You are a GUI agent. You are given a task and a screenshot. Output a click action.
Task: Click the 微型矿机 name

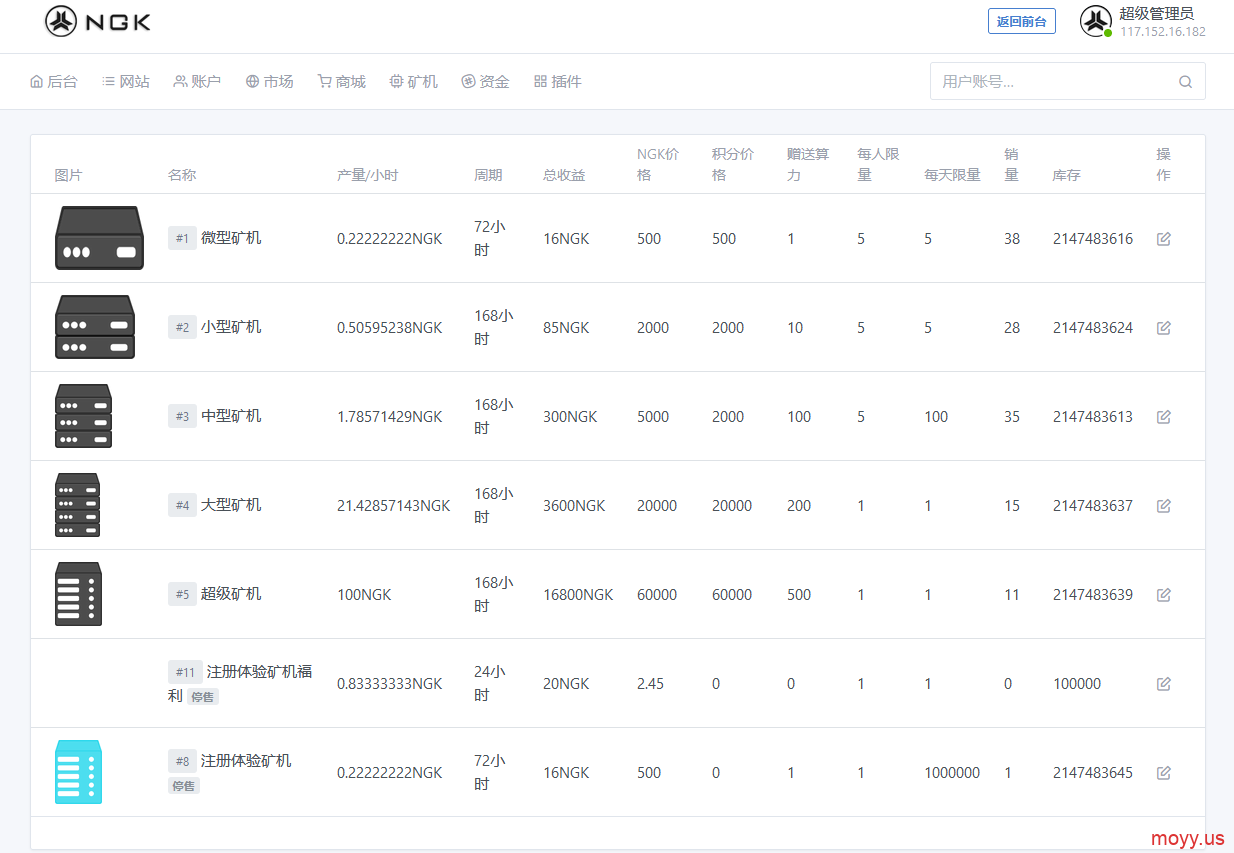tap(231, 238)
